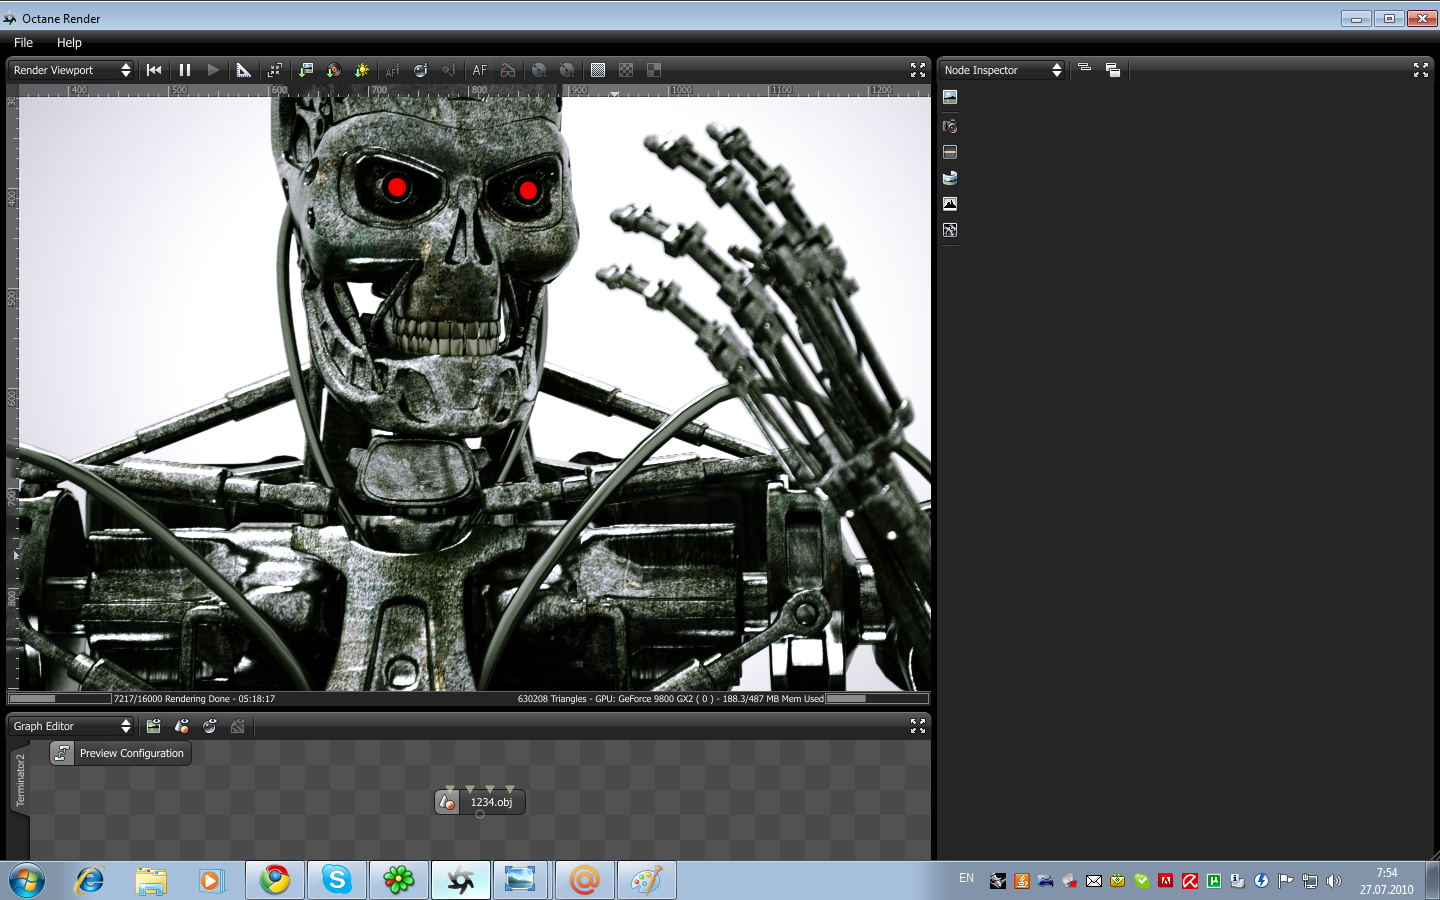Pause the rendering
The image size is (1440, 900).
[x=185, y=70]
